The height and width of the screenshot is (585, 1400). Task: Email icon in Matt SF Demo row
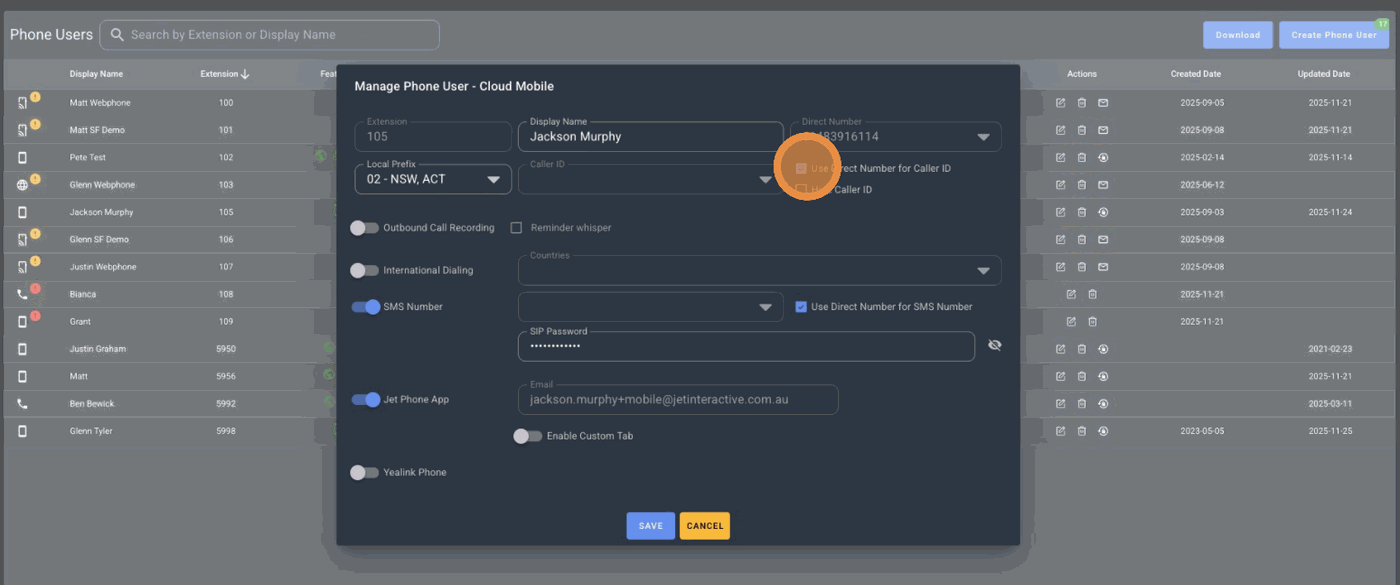(1103, 130)
